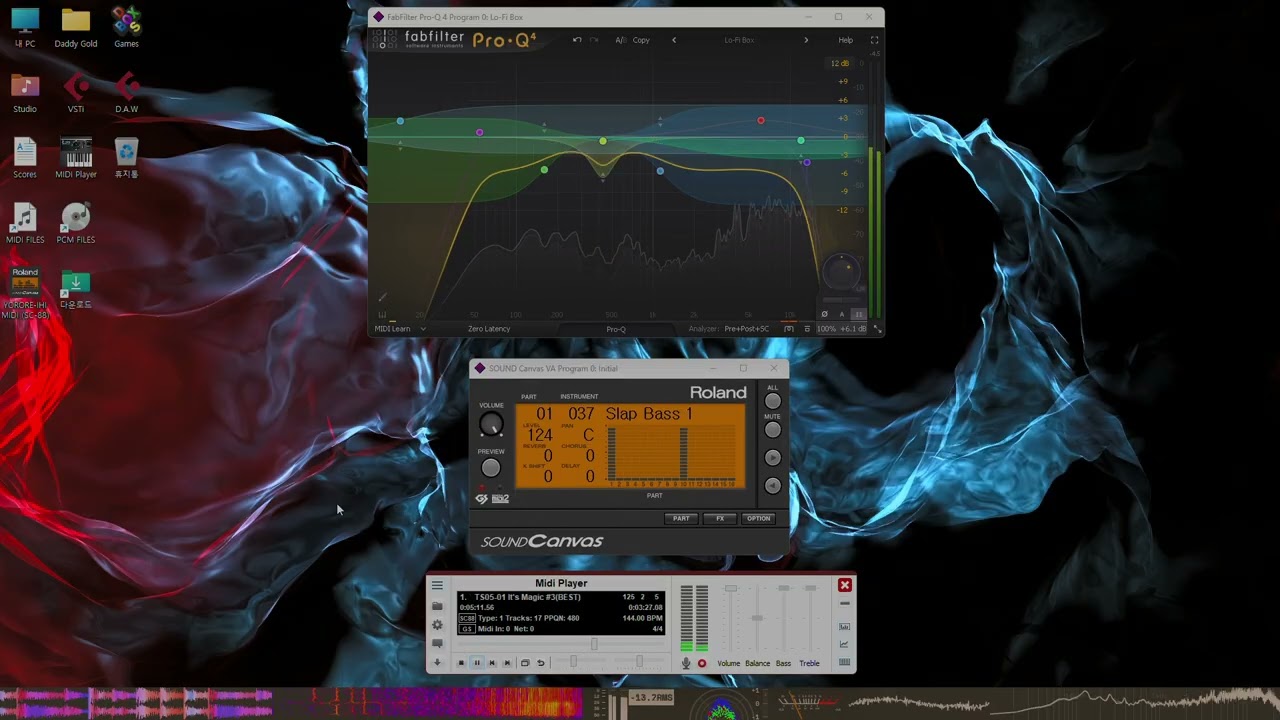1280x720 pixels.
Task: Open the MIDI Player desktop shortcut
Action: 76,159
